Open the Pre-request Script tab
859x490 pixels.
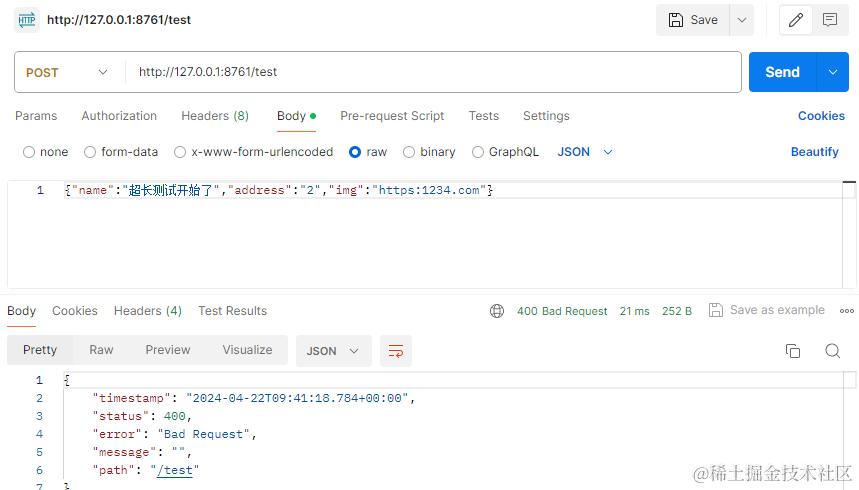pyautogui.click(x=392, y=116)
